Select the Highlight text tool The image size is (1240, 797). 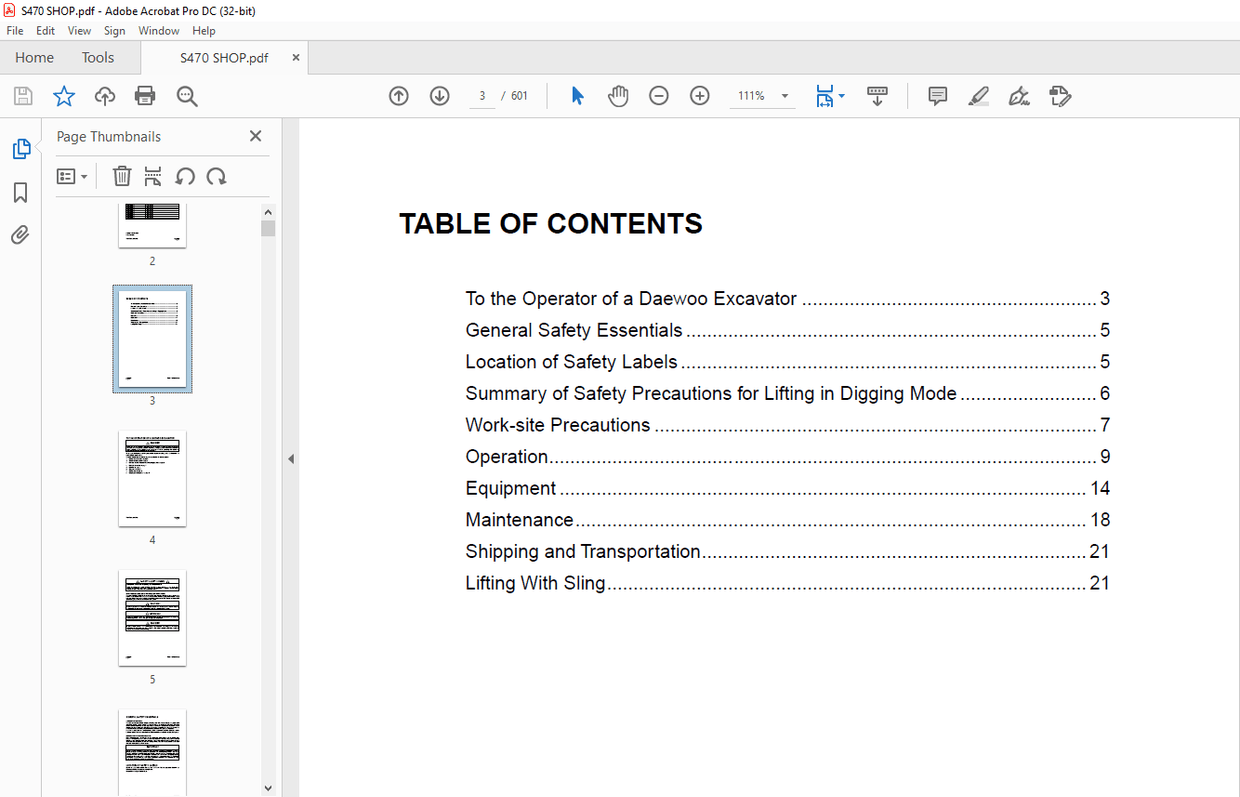(x=978, y=95)
